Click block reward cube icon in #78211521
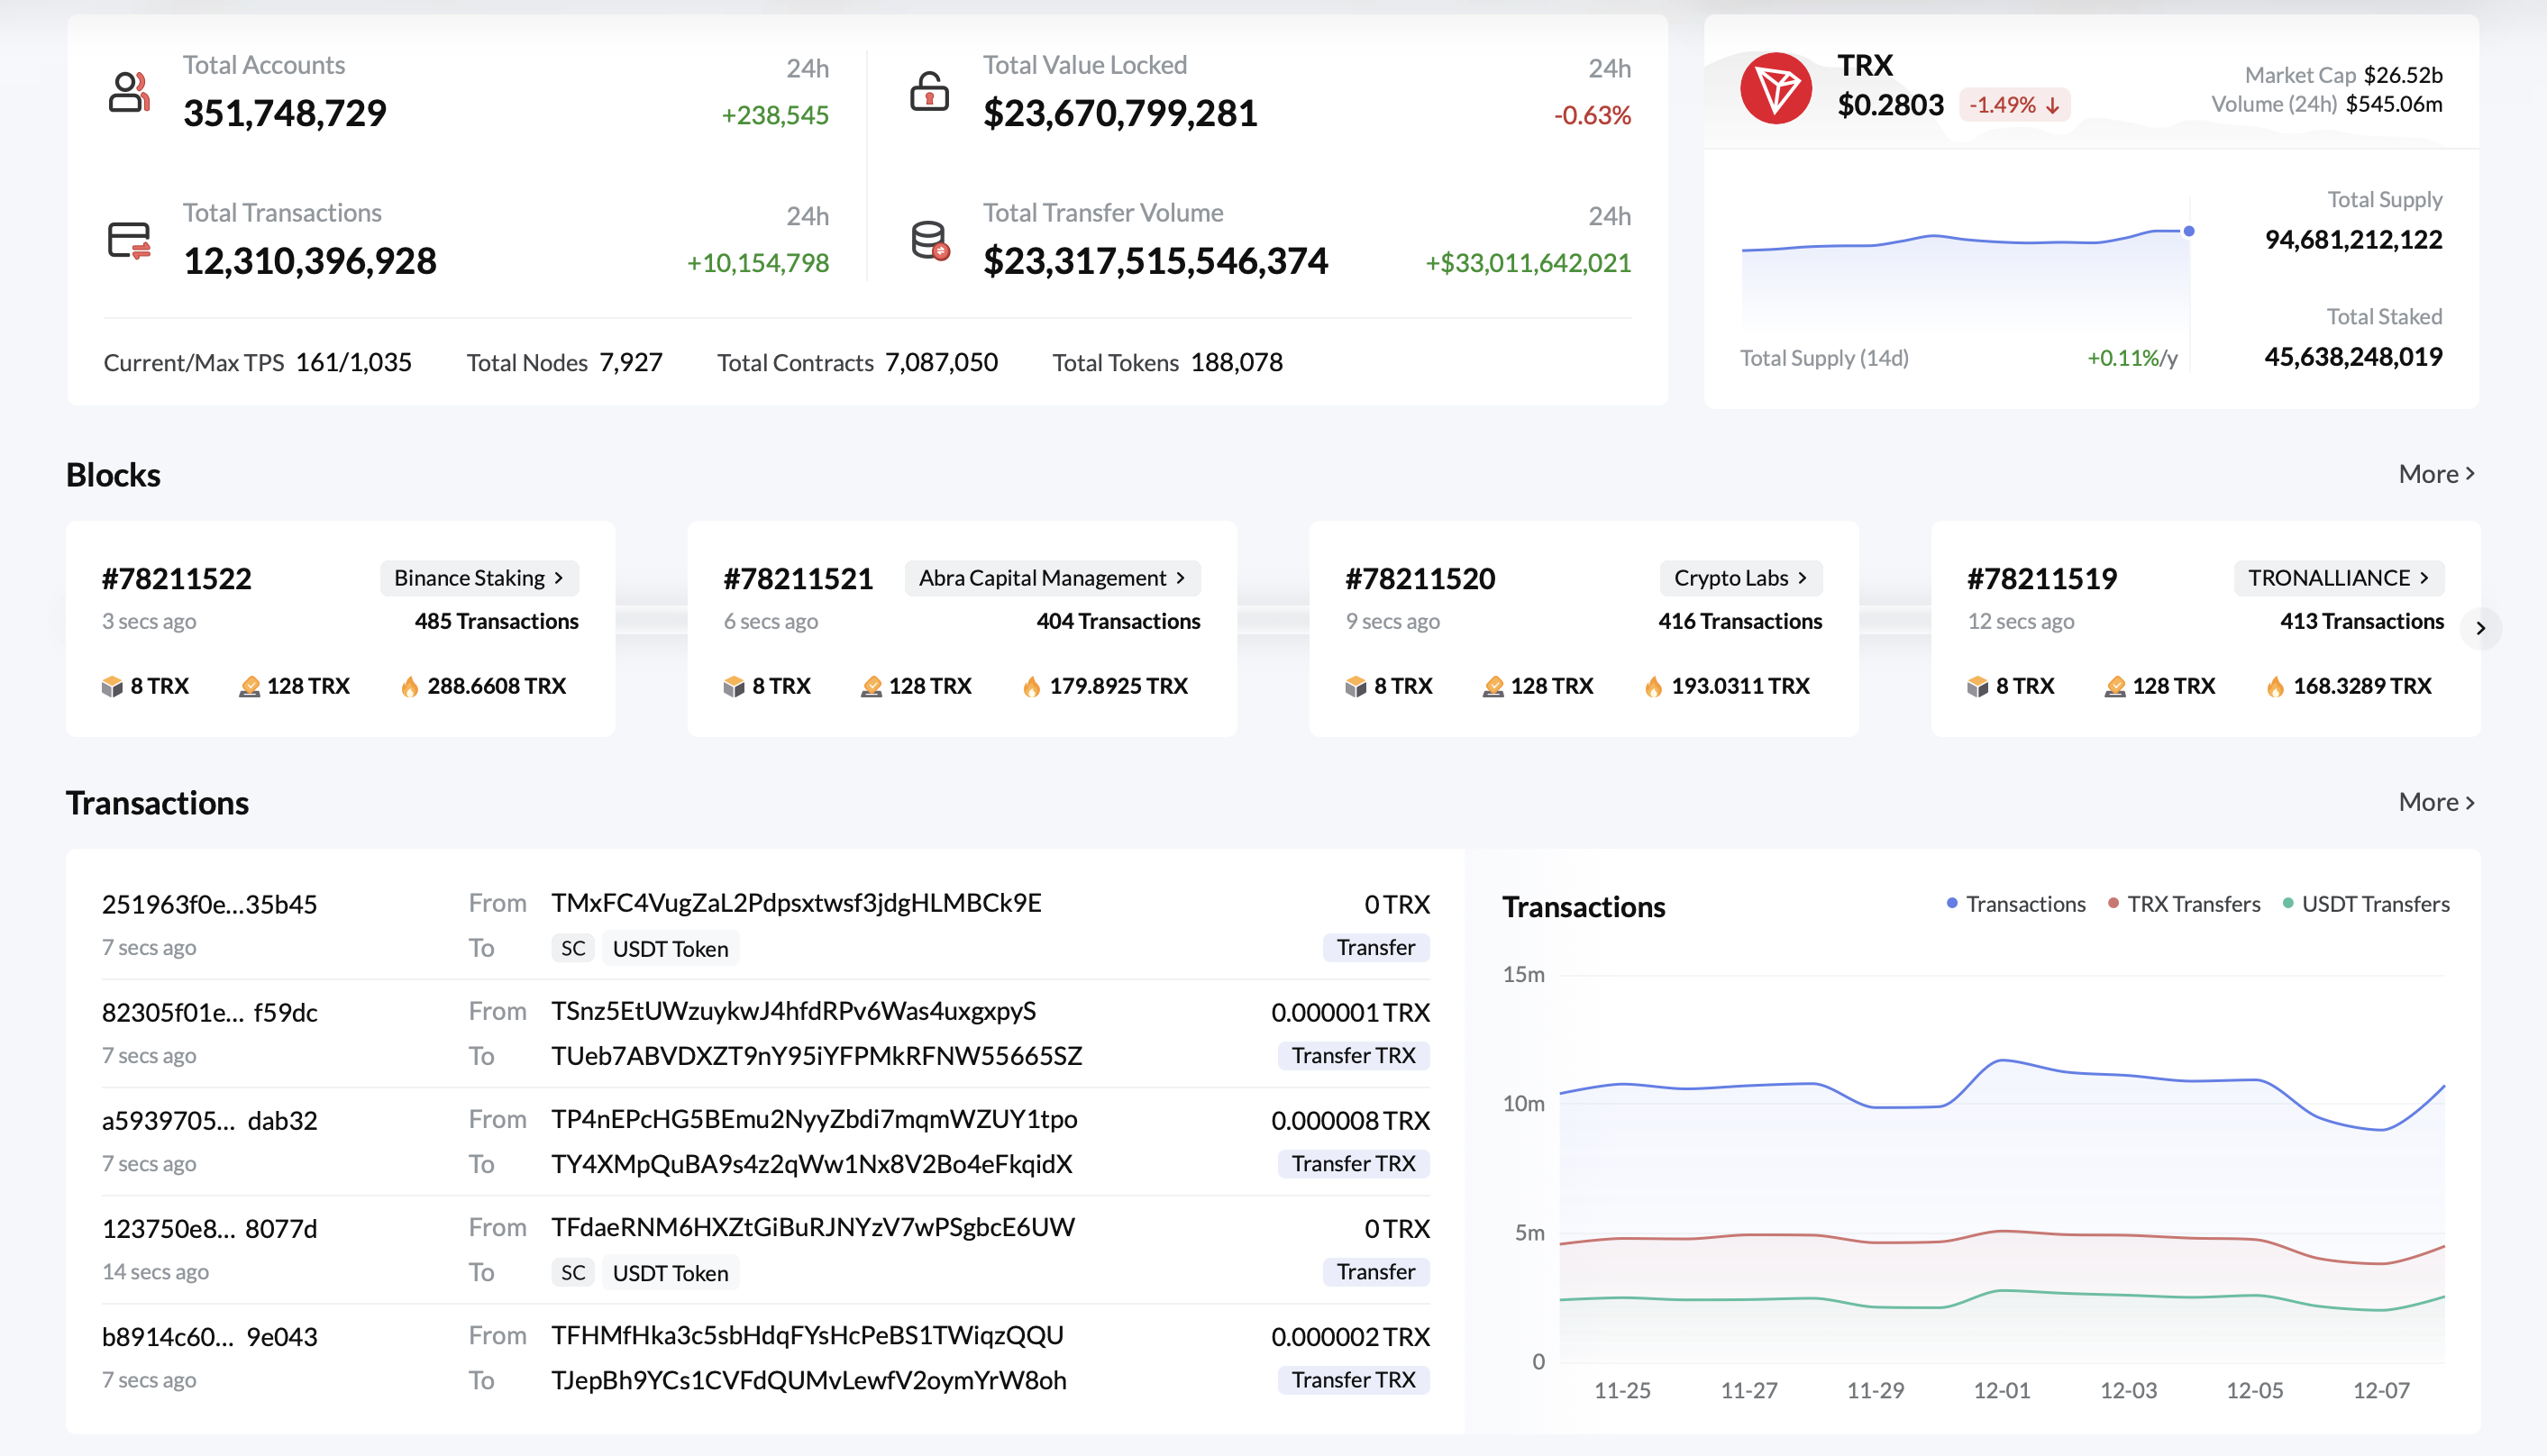This screenshot has width=2547, height=1456. (734, 686)
